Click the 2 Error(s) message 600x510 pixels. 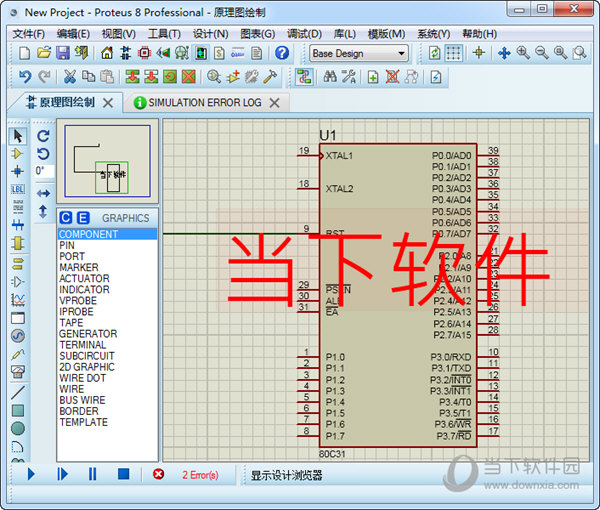pos(200,475)
